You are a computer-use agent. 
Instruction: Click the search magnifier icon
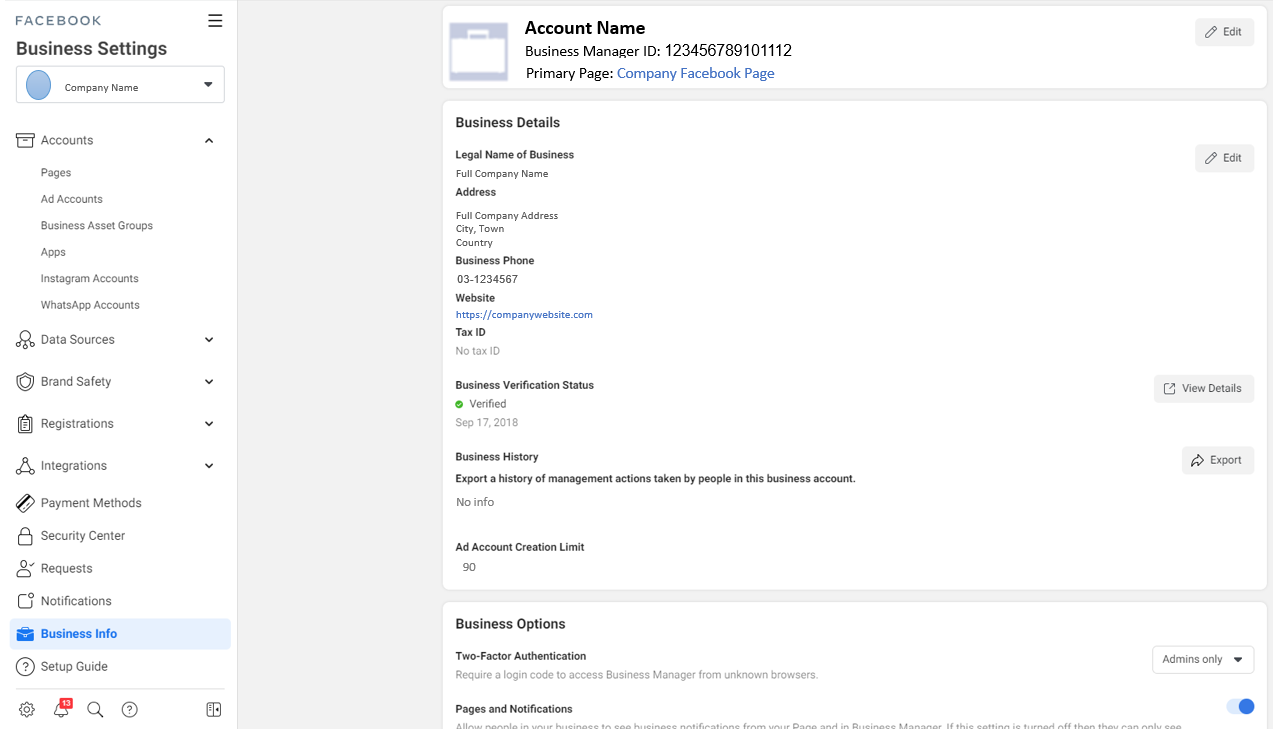95,710
